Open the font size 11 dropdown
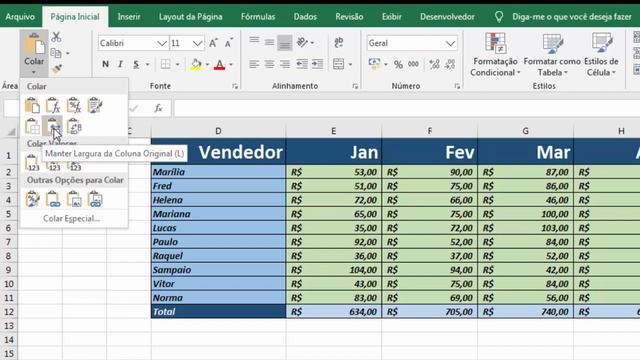This screenshot has height=360, width=640. tap(198, 43)
